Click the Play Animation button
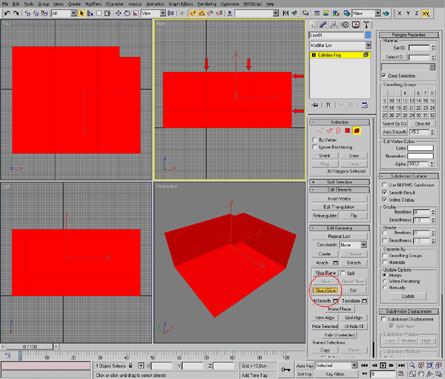 point(383,366)
